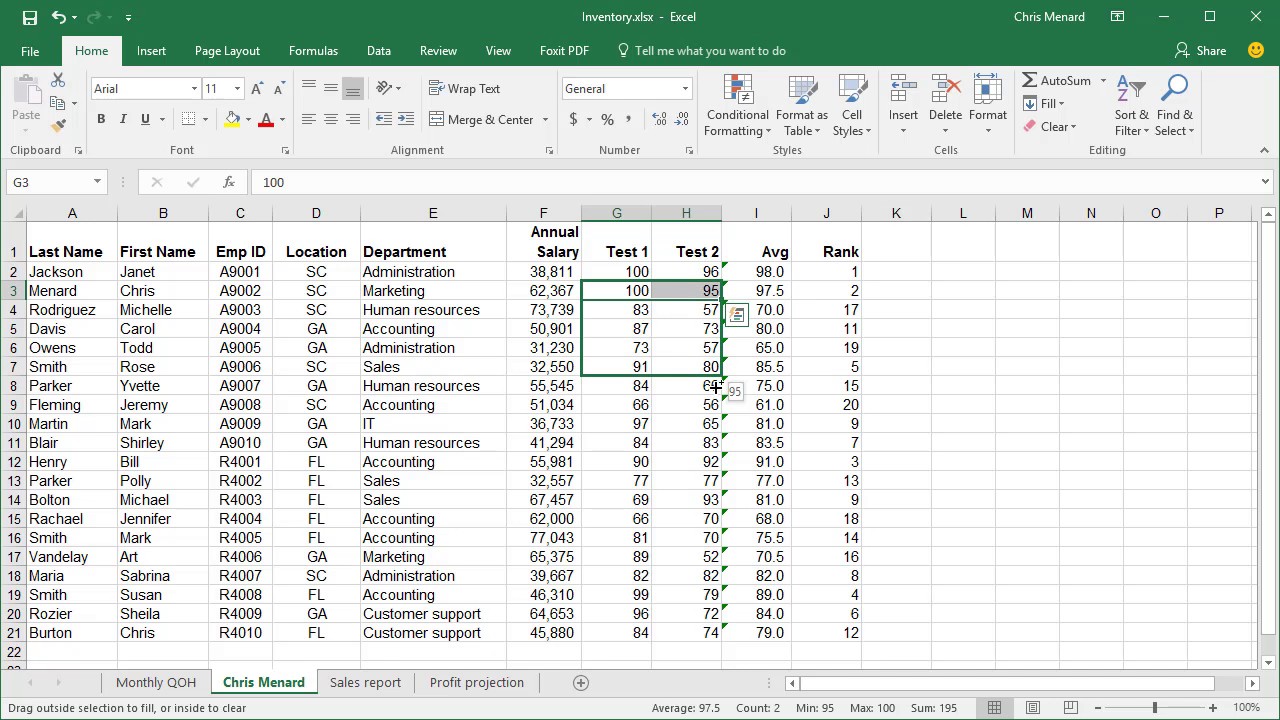Open Find & Select menu
The height and width of the screenshot is (720, 1280).
point(1174,106)
